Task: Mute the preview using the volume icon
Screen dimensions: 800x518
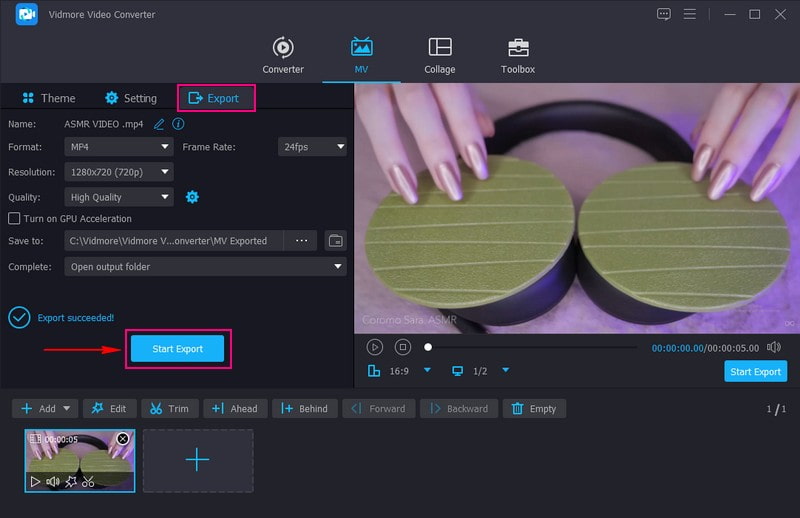Action: [x=773, y=347]
